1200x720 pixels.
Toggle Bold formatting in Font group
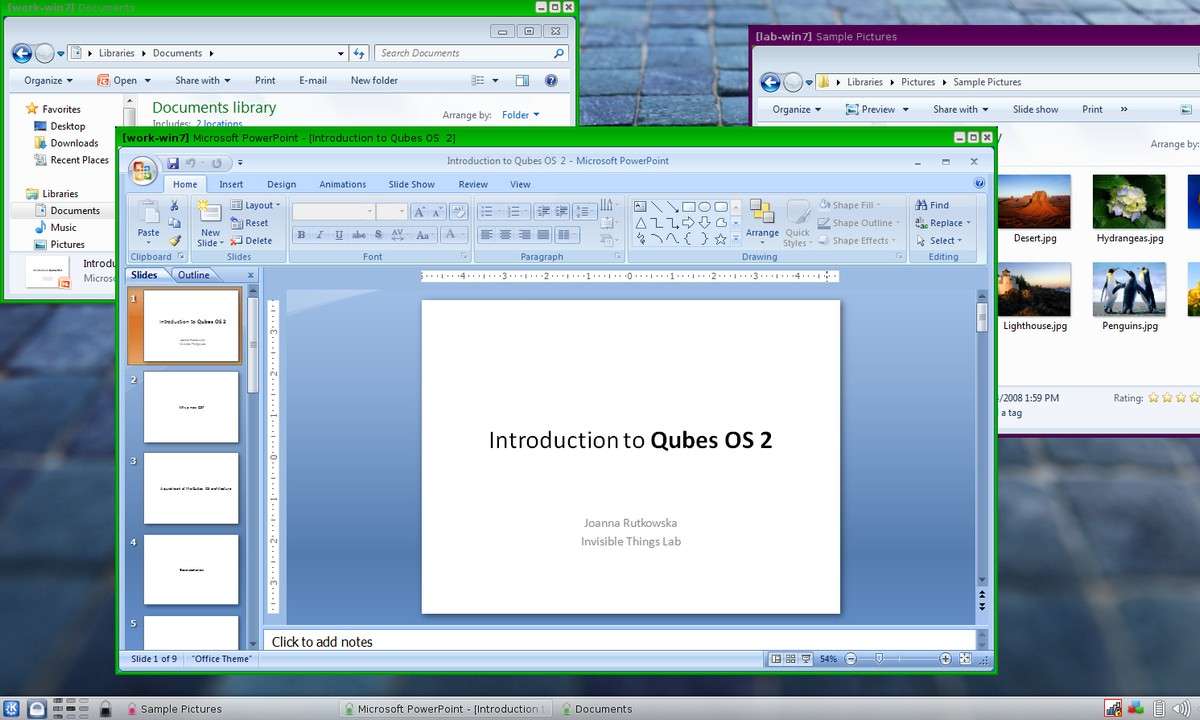(301, 235)
